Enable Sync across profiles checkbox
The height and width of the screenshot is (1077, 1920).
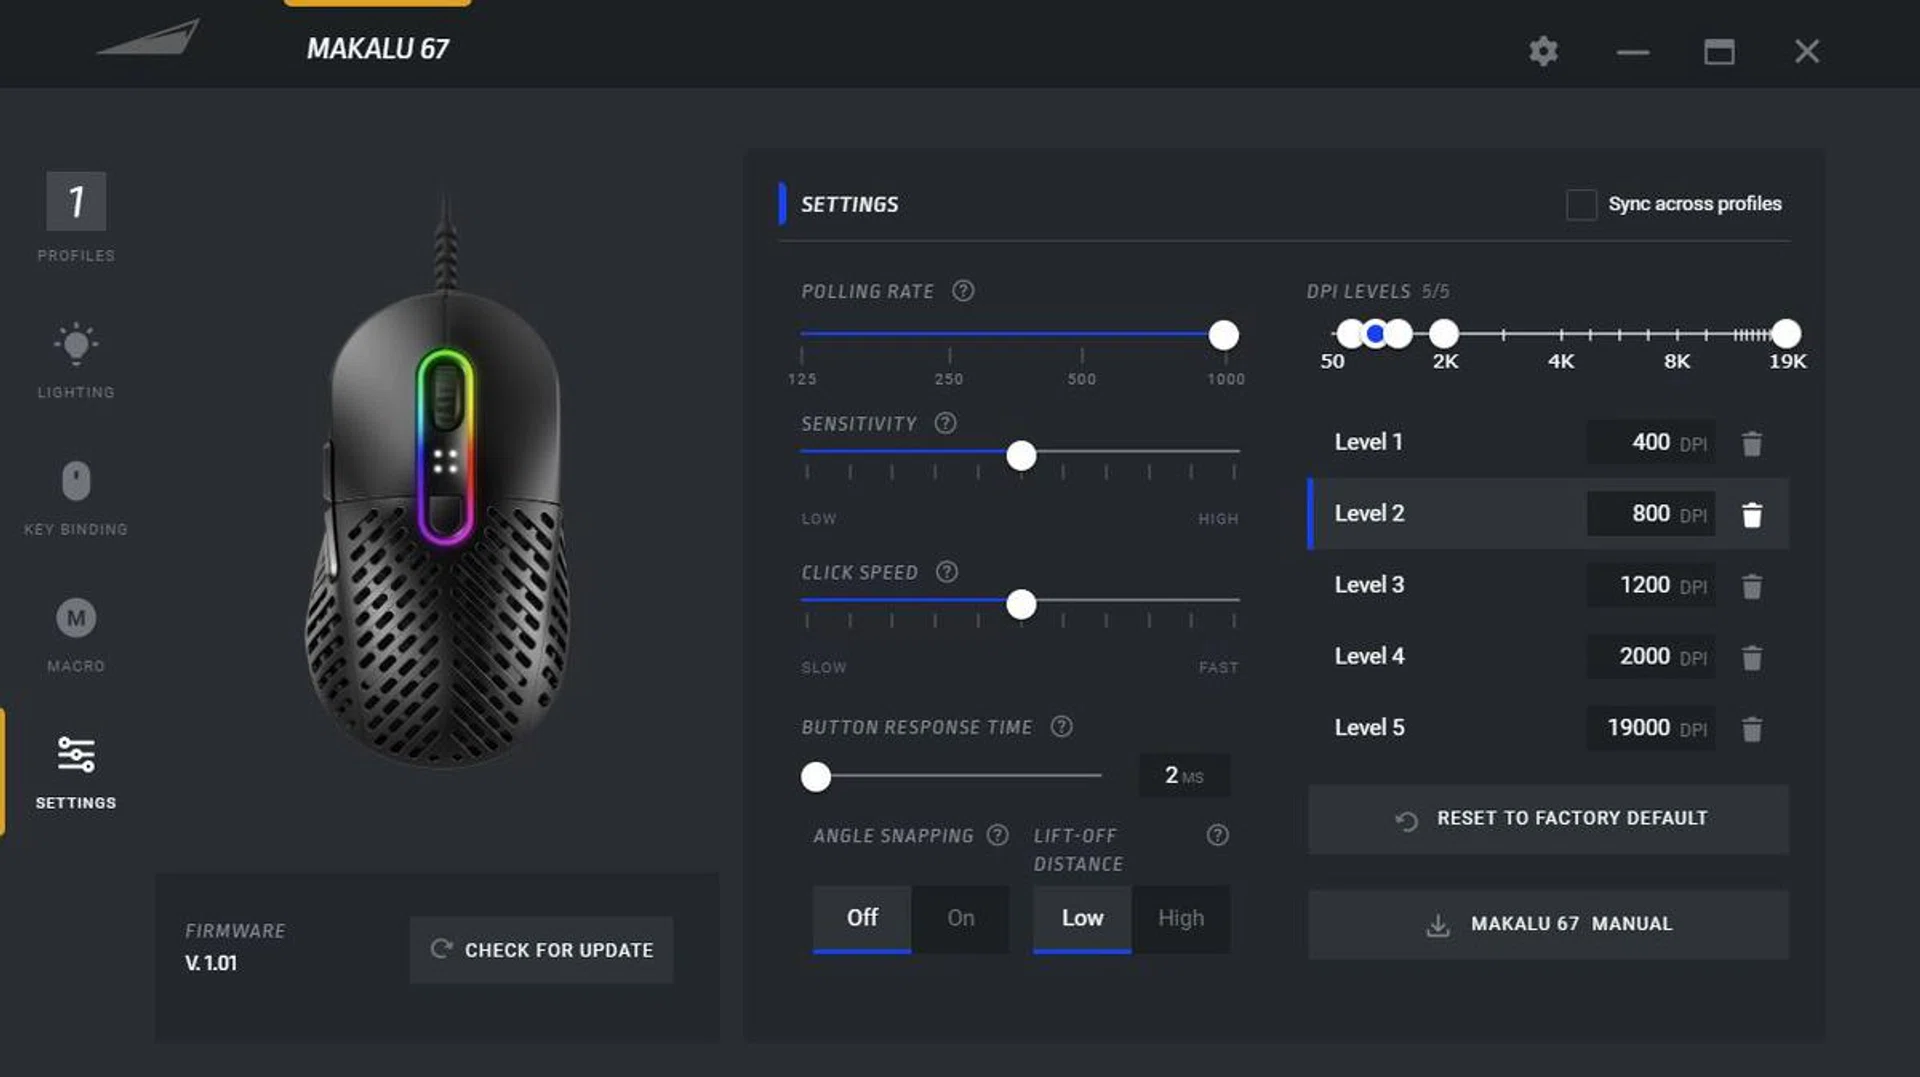1580,204
